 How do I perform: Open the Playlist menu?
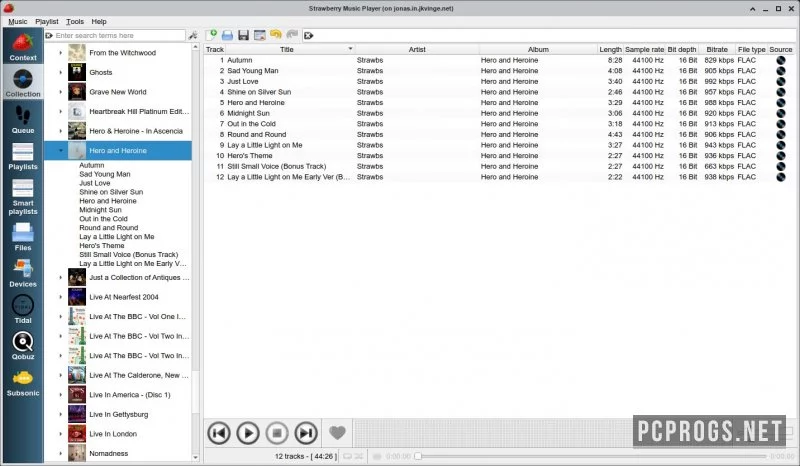47,21
